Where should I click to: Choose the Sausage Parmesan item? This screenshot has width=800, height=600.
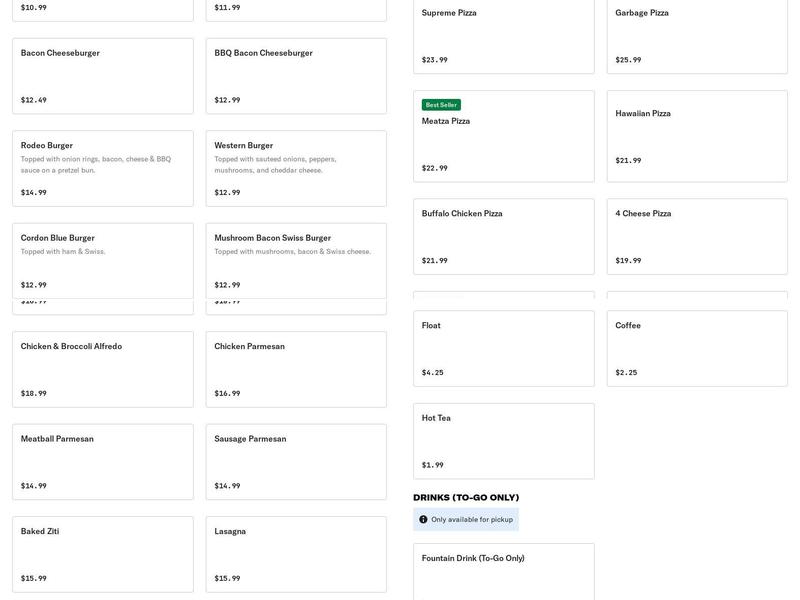click(296, 461)
